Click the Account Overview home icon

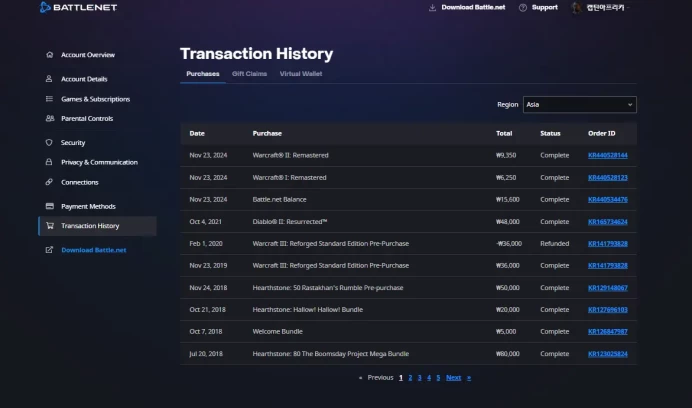coord(49,55)
